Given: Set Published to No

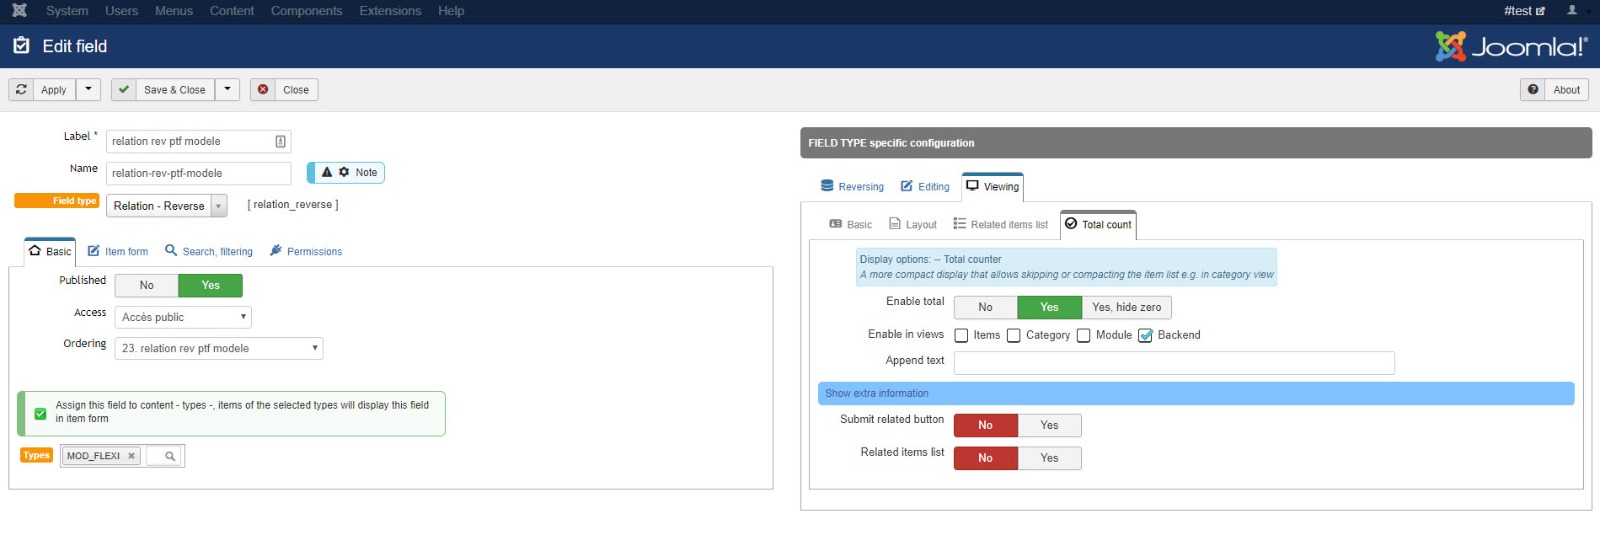Looking at the screenshot, I should 147,285.
